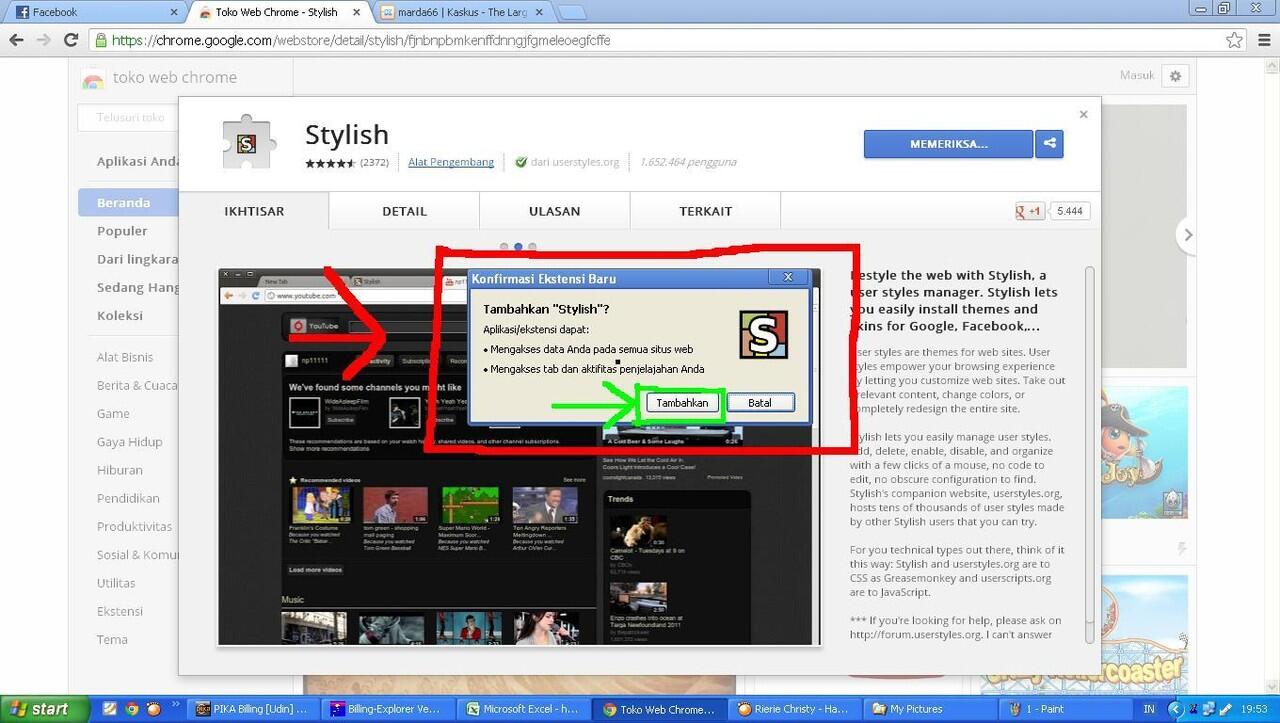Switch to Microsoft Excel taskbar window
The height and width of the screenshot is (723, 1280).
[x=522, y=709]
